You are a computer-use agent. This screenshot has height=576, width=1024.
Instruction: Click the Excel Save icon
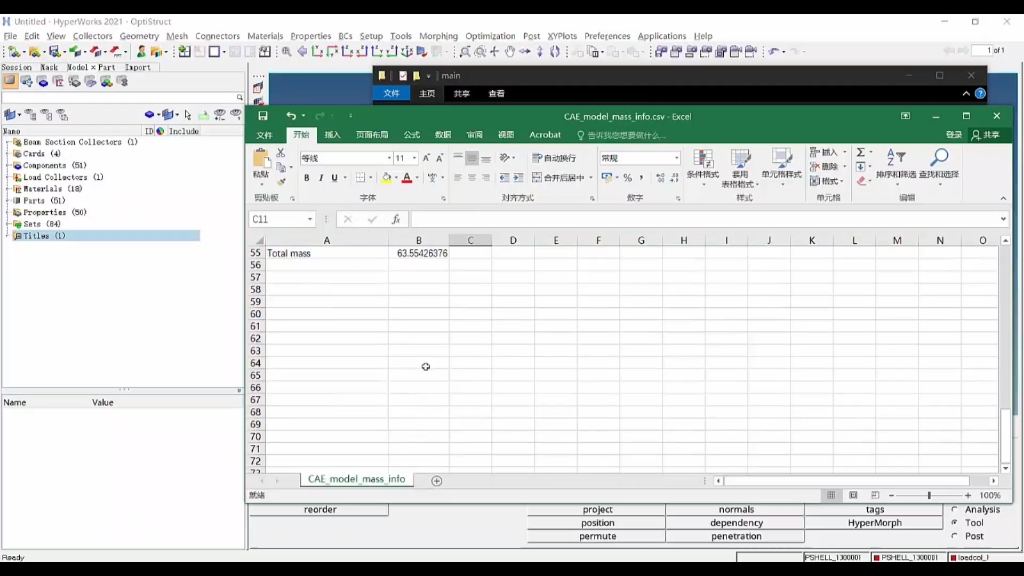coord(263,116)
